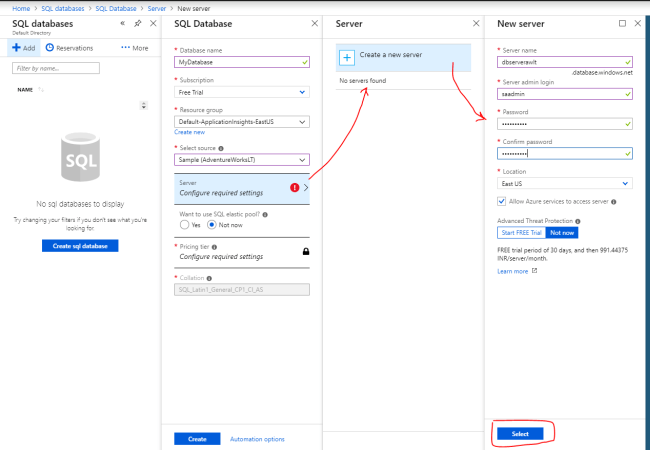This screenshot has height=450, width=650.
Task: Click the Confirm password green checkmark
Action: point(628,154)
